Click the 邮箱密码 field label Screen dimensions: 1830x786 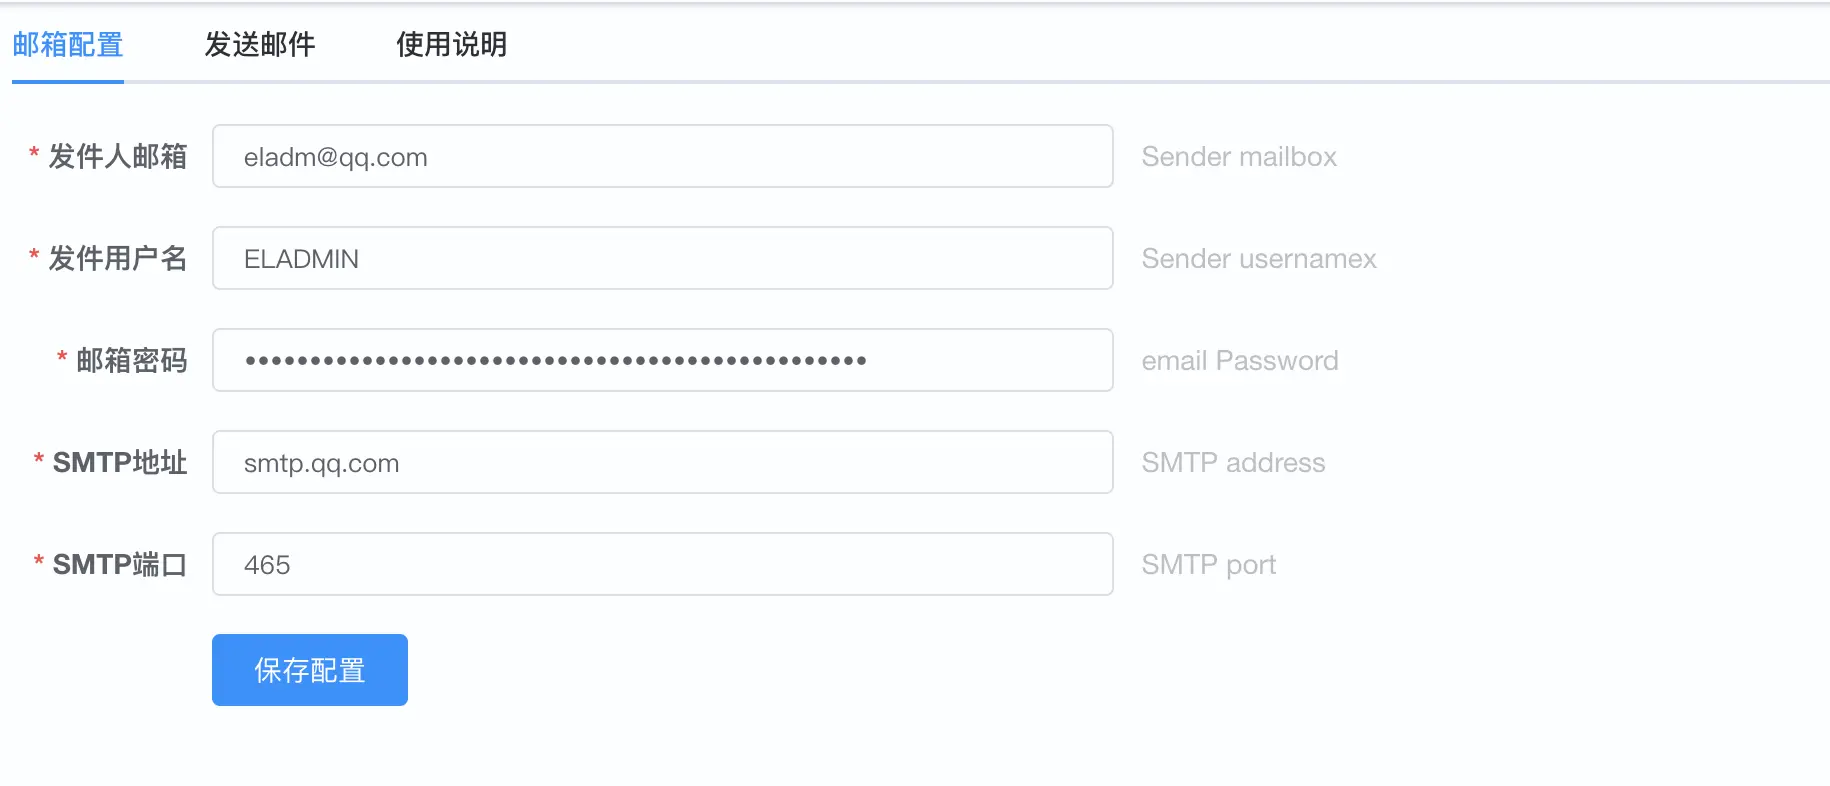point(132,361)
